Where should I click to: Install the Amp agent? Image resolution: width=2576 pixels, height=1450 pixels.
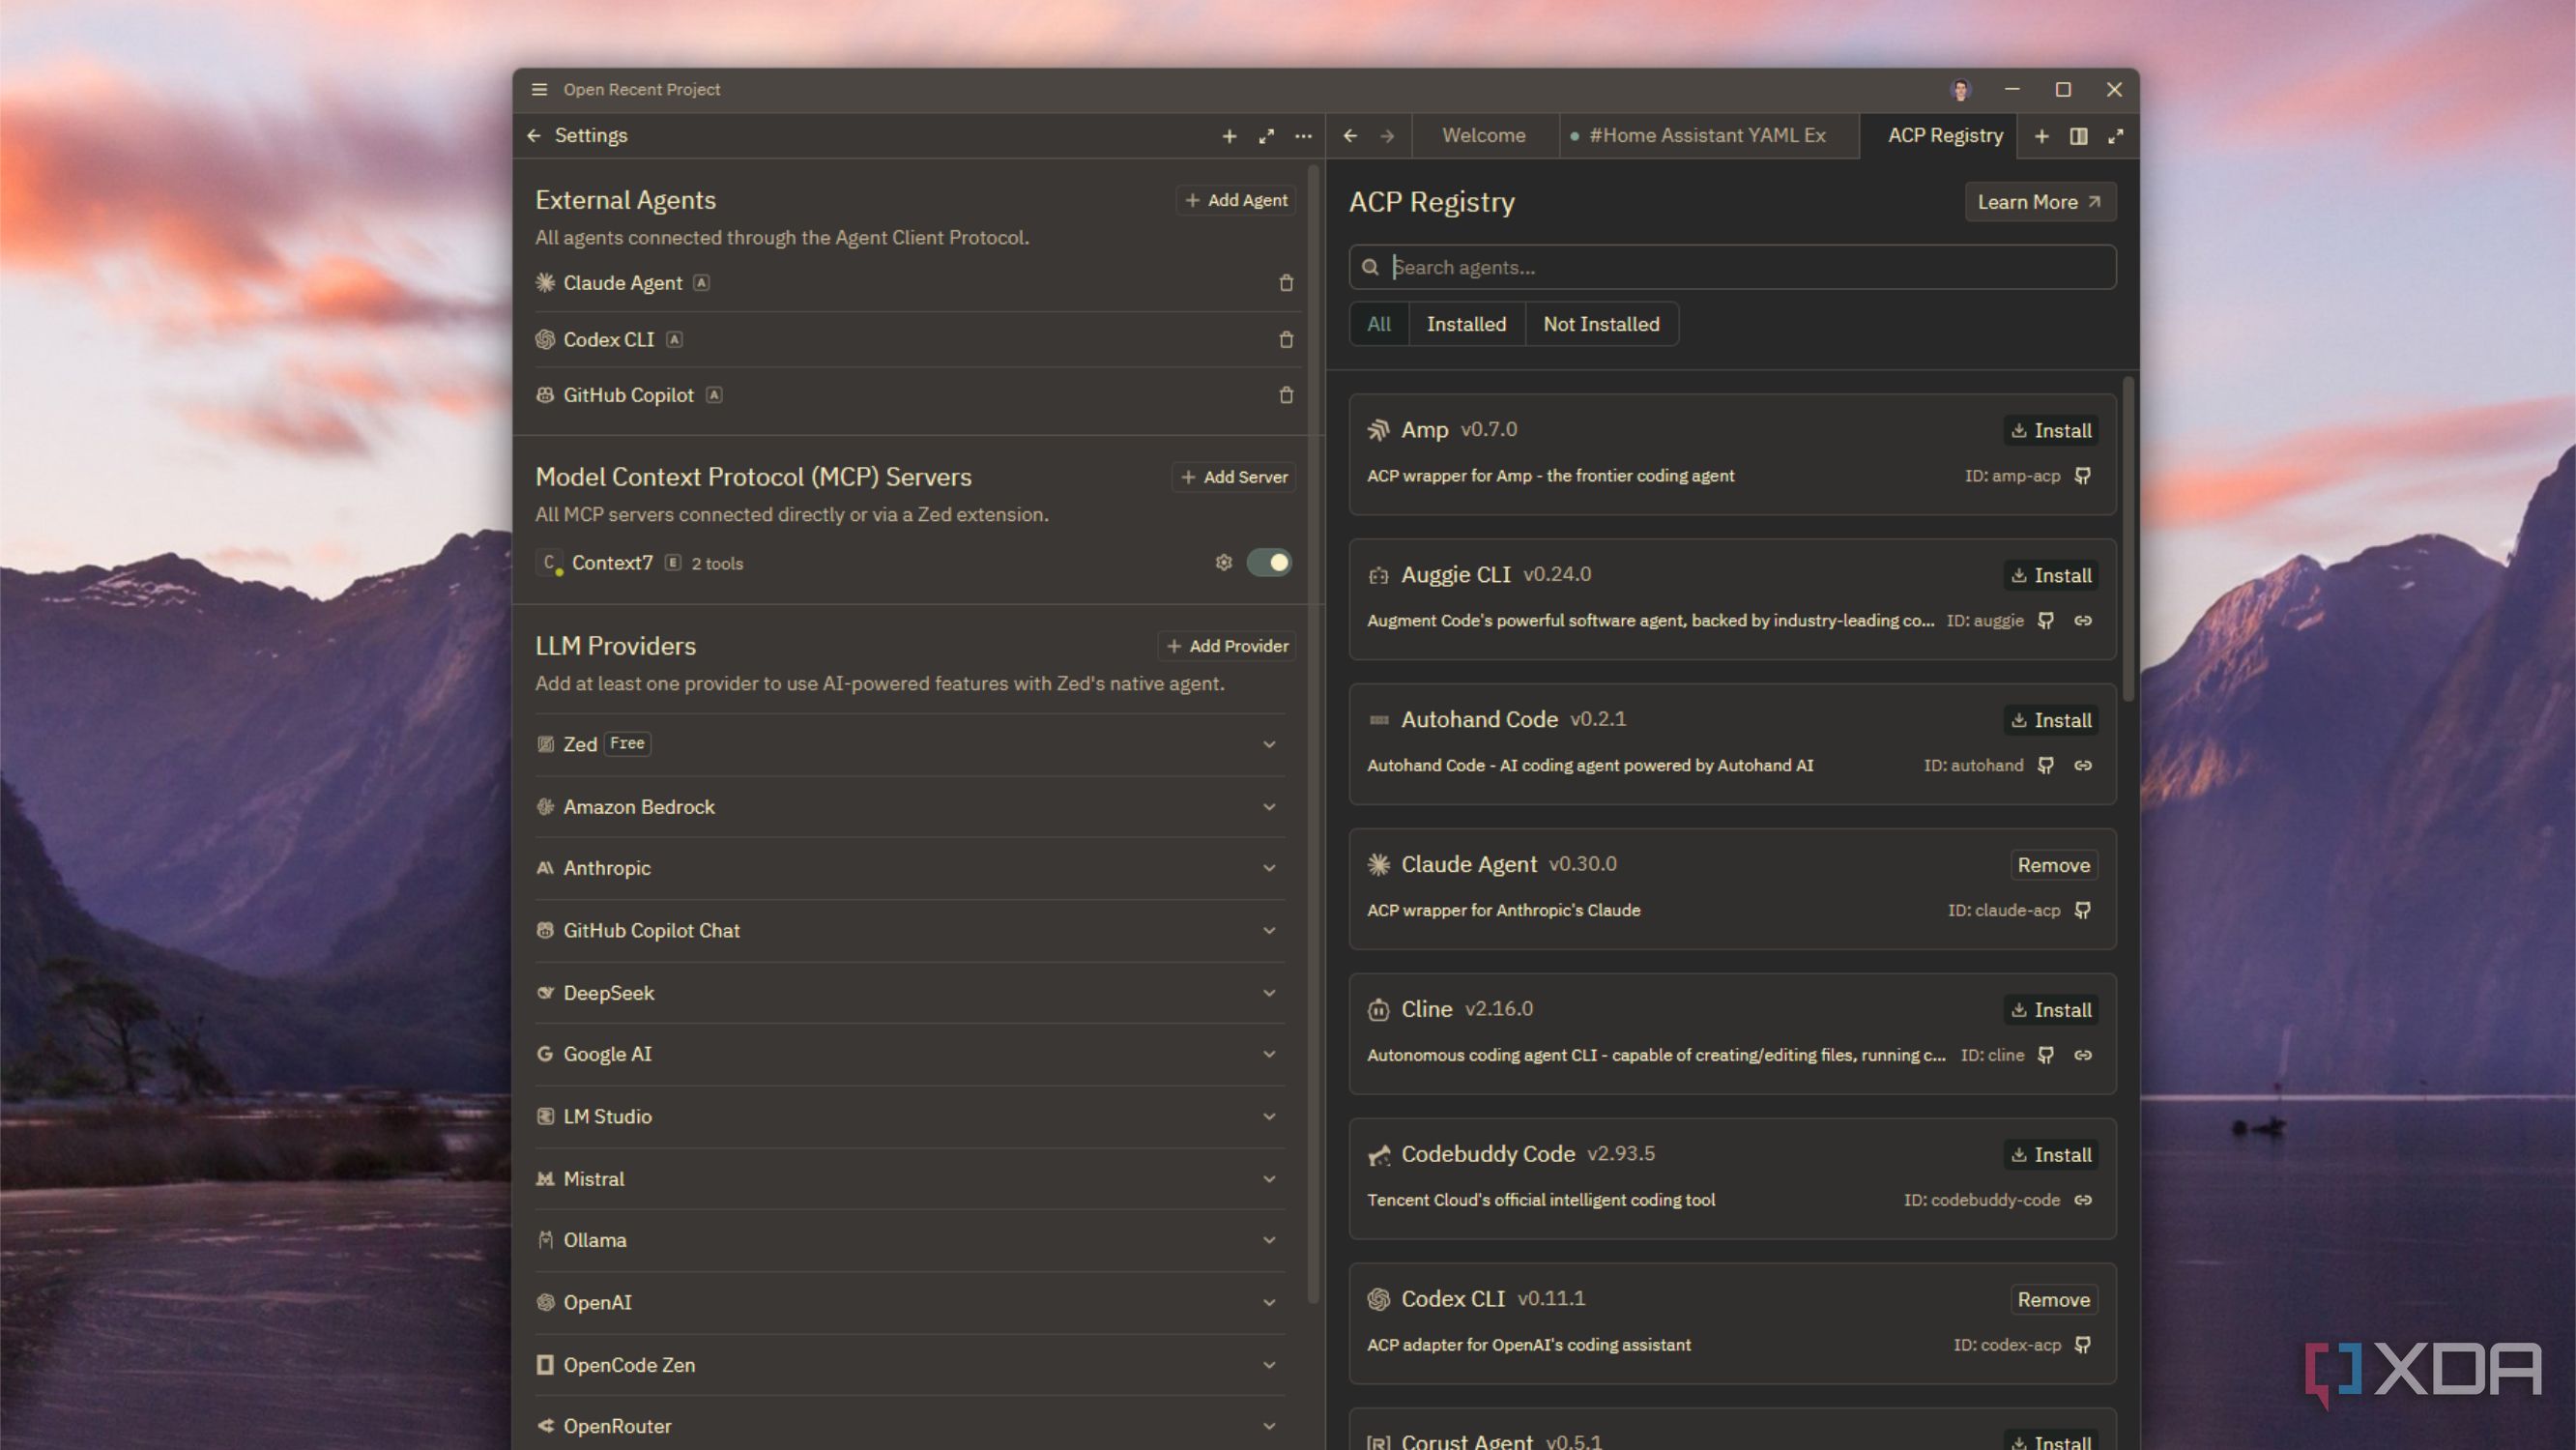[2051, 431]
